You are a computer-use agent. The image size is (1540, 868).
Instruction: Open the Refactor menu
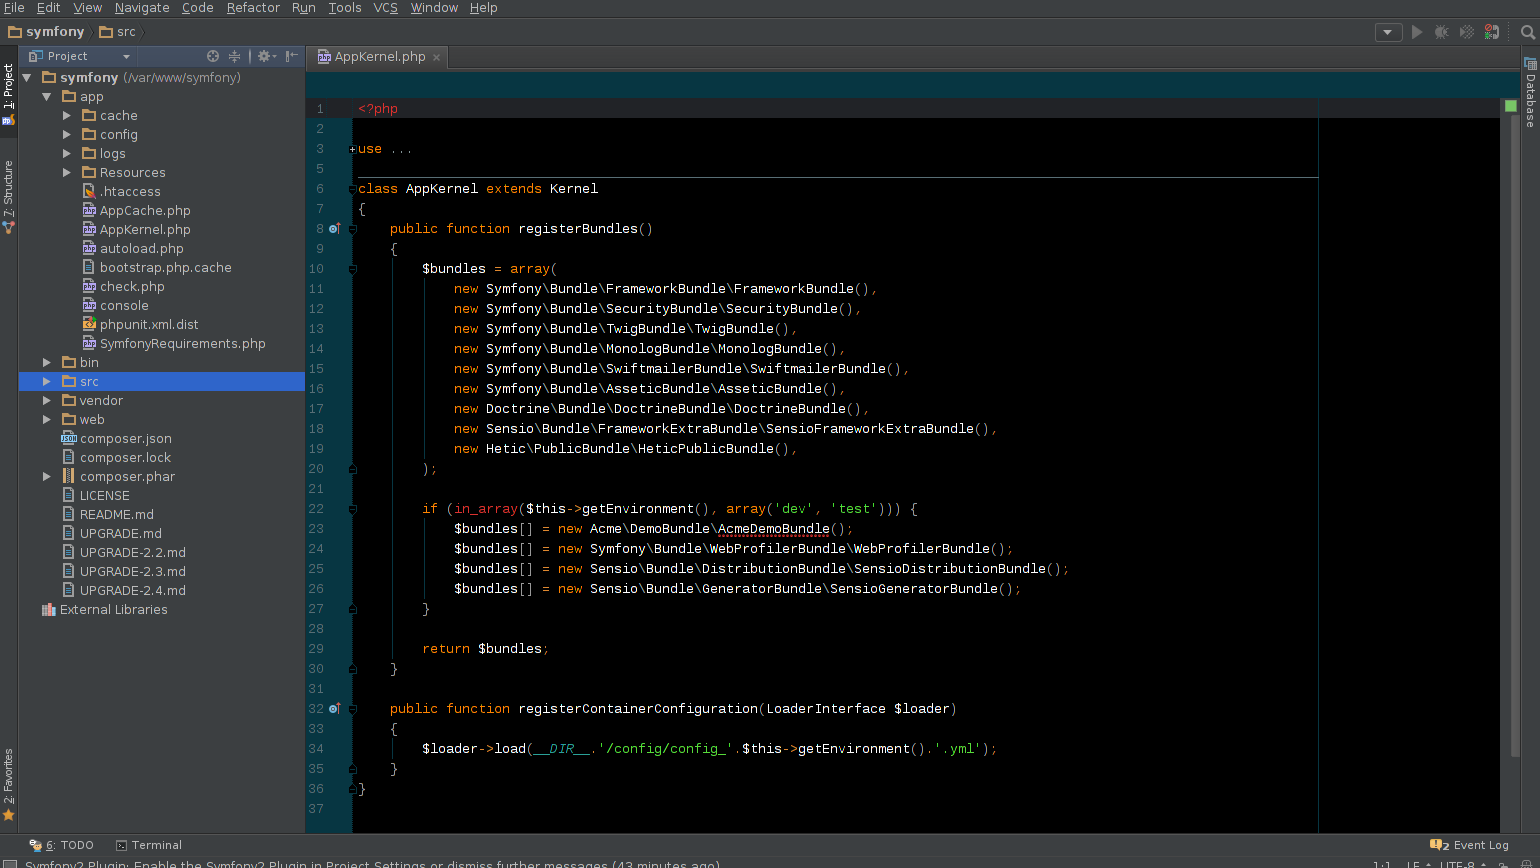coord(253,8)
